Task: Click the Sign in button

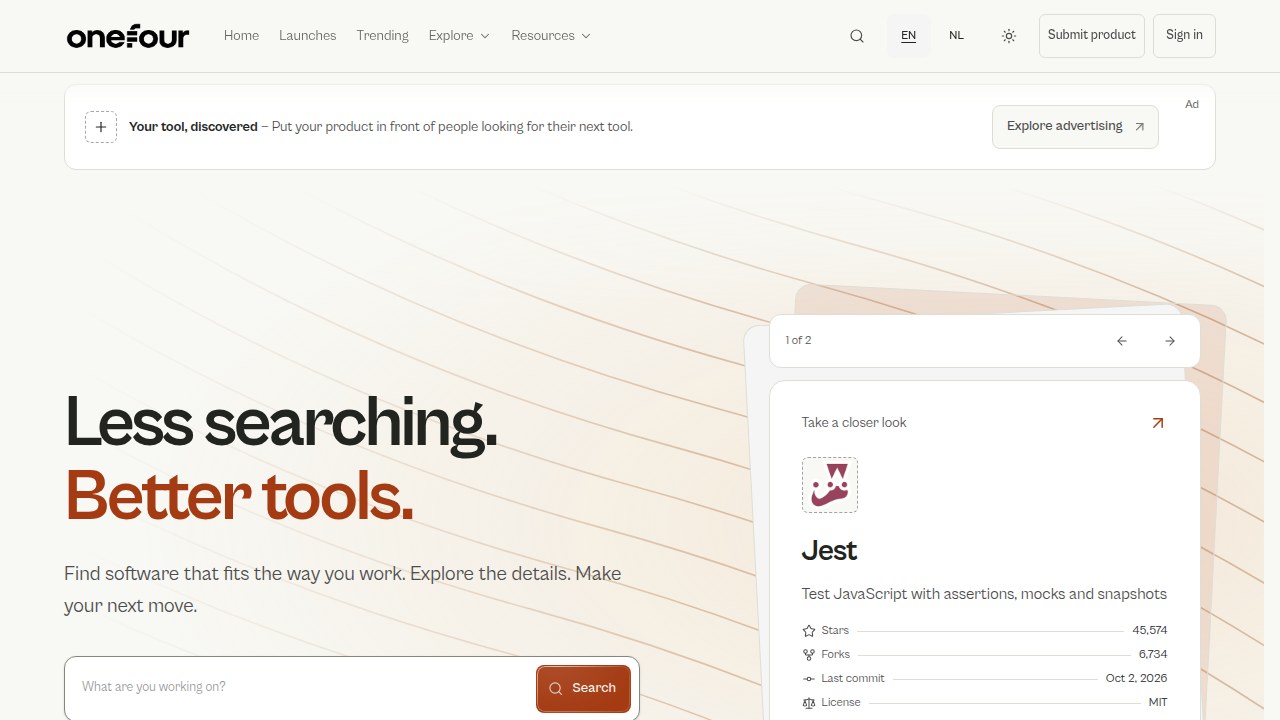Action: 1184,36
